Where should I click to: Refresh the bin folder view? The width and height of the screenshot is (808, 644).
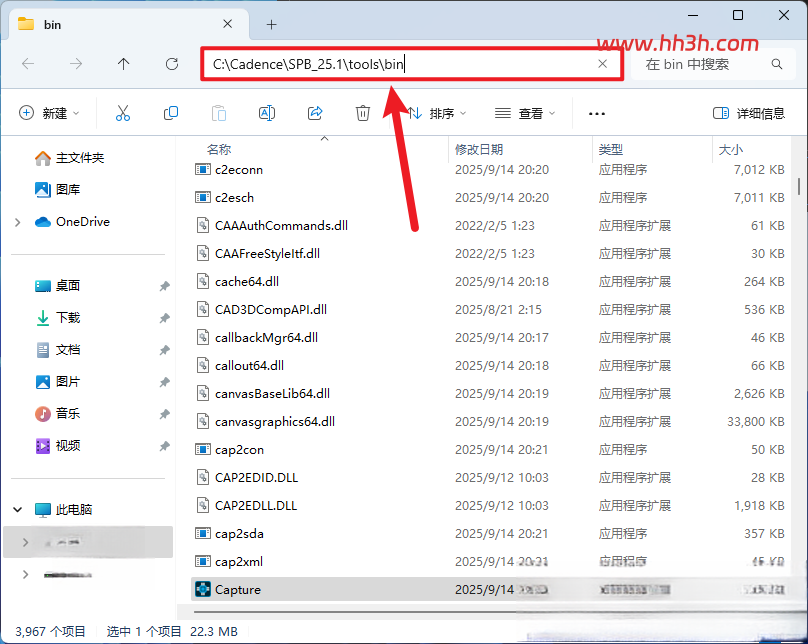tap(172, 64)
